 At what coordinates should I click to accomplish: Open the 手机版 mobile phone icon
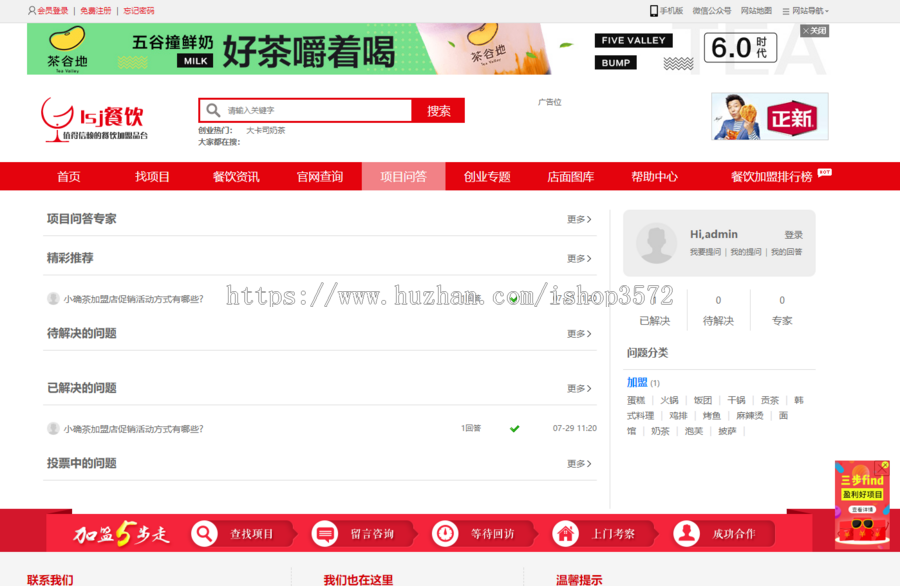pos(655,9)
